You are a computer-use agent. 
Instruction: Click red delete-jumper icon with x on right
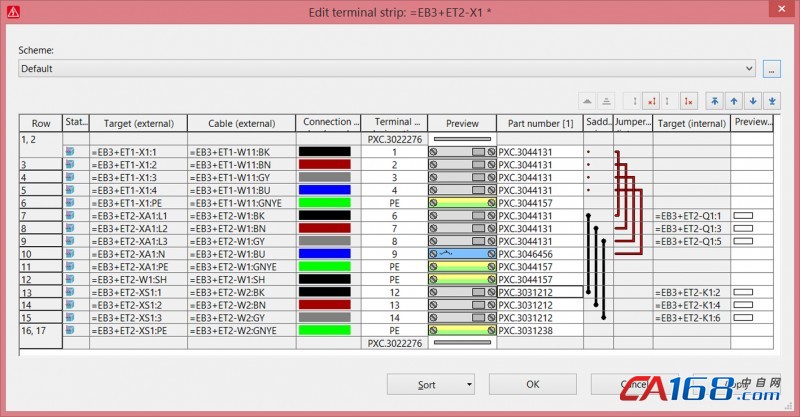pos(688,101)
